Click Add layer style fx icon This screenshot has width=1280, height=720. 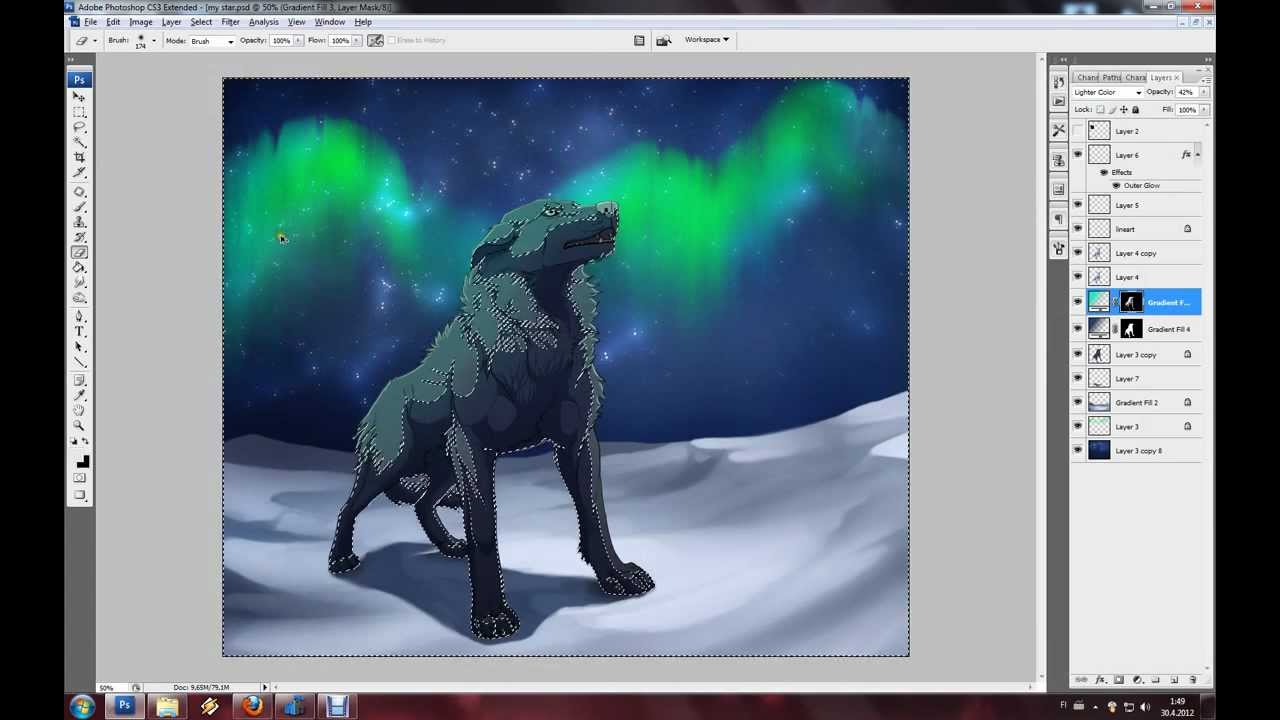point(1100,680)
